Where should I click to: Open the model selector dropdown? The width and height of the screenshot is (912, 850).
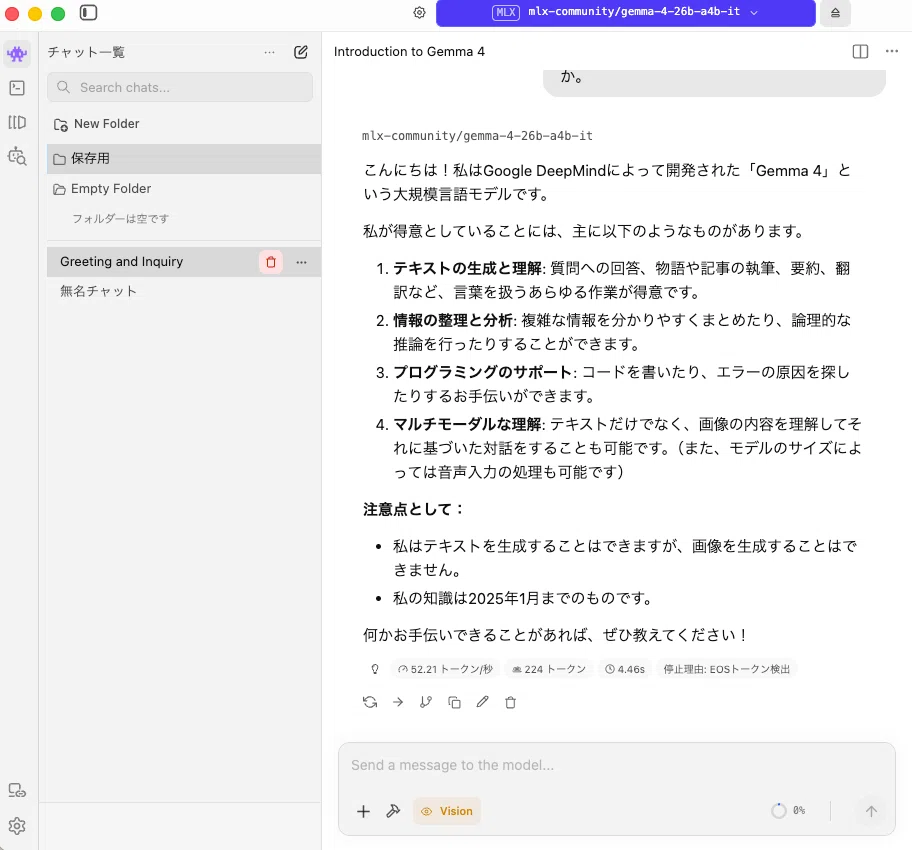click(x=626, y=13)
